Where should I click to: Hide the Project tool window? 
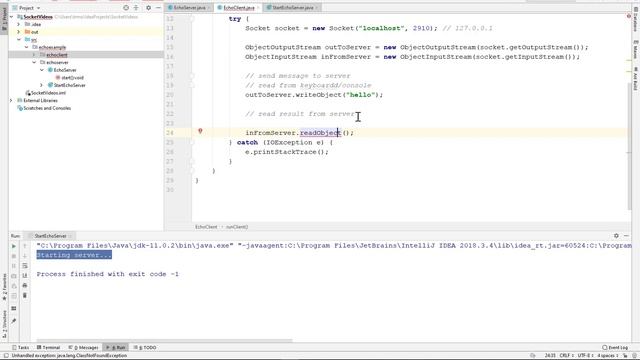[x=158, y=8]
